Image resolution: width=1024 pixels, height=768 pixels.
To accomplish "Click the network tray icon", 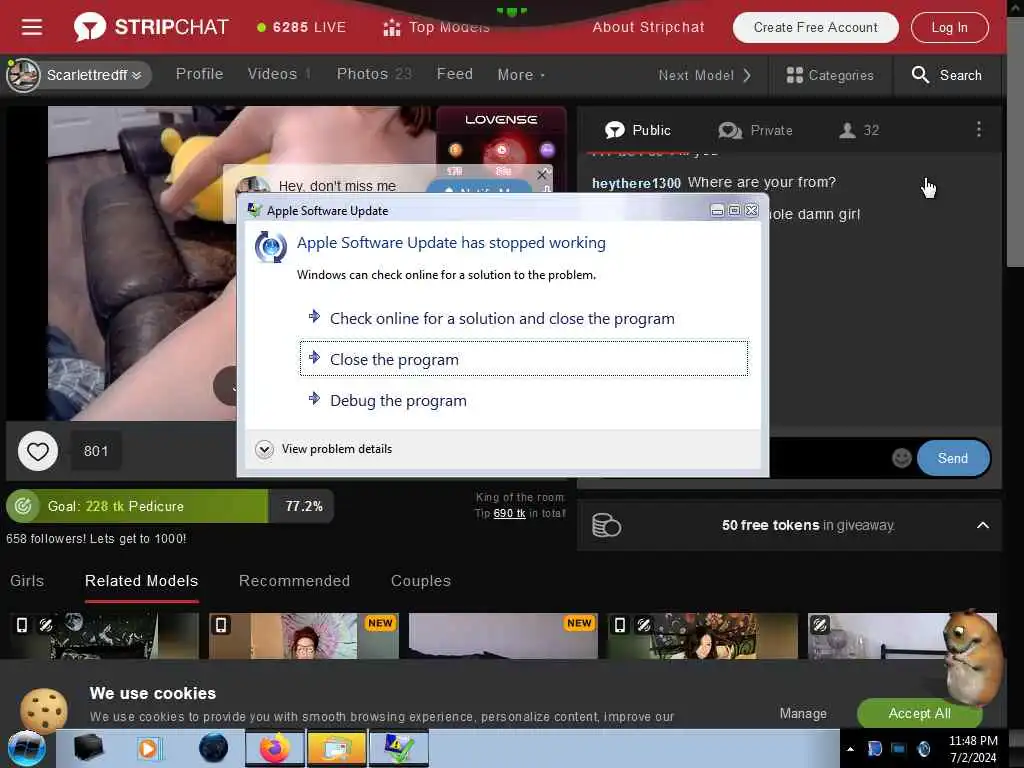I will click(899, 749).
